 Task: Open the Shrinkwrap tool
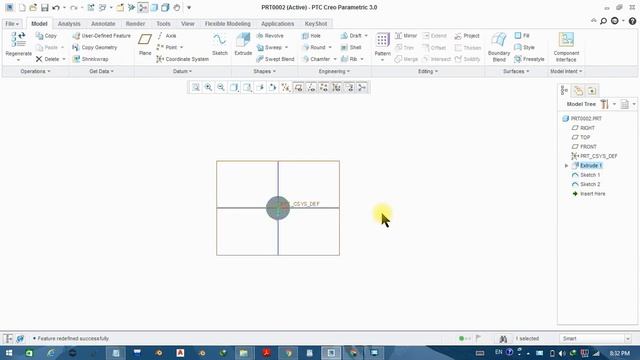90,59
